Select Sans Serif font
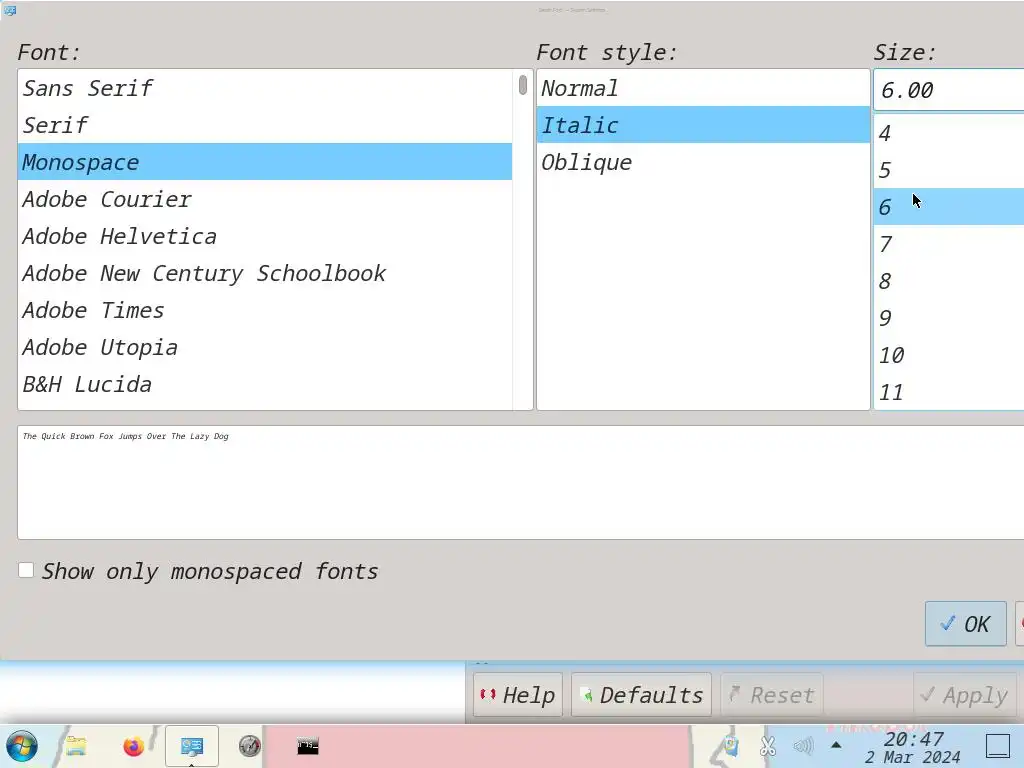The height and width of the screenshot is (768, 1024). [264, 88]
